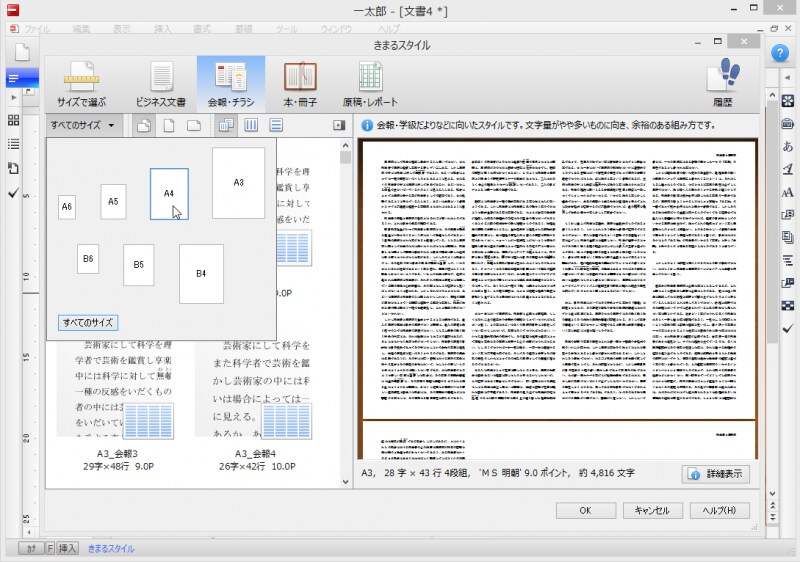Choose the 原稿・レポート category

pos(370,84)
